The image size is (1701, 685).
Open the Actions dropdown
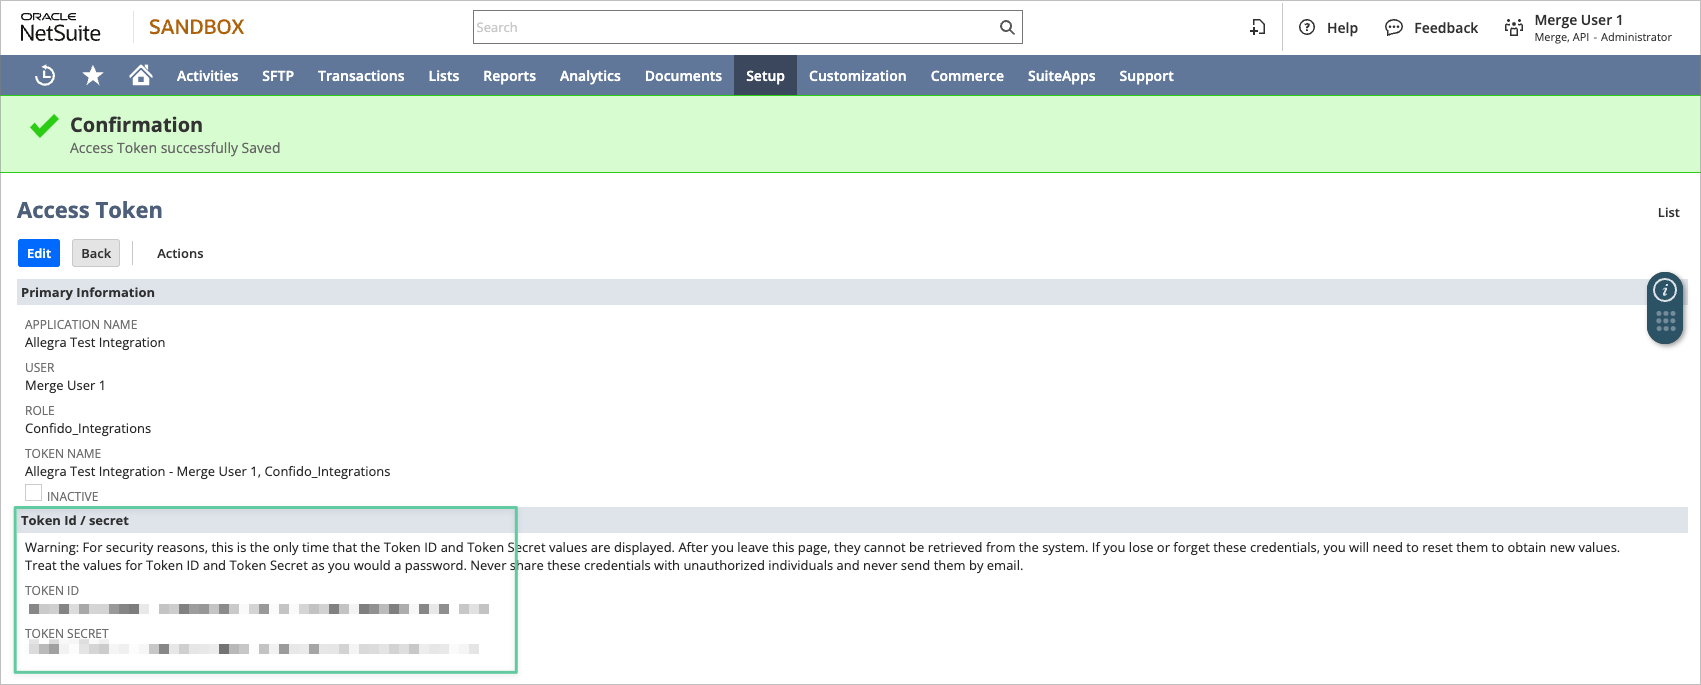[180, 253]
